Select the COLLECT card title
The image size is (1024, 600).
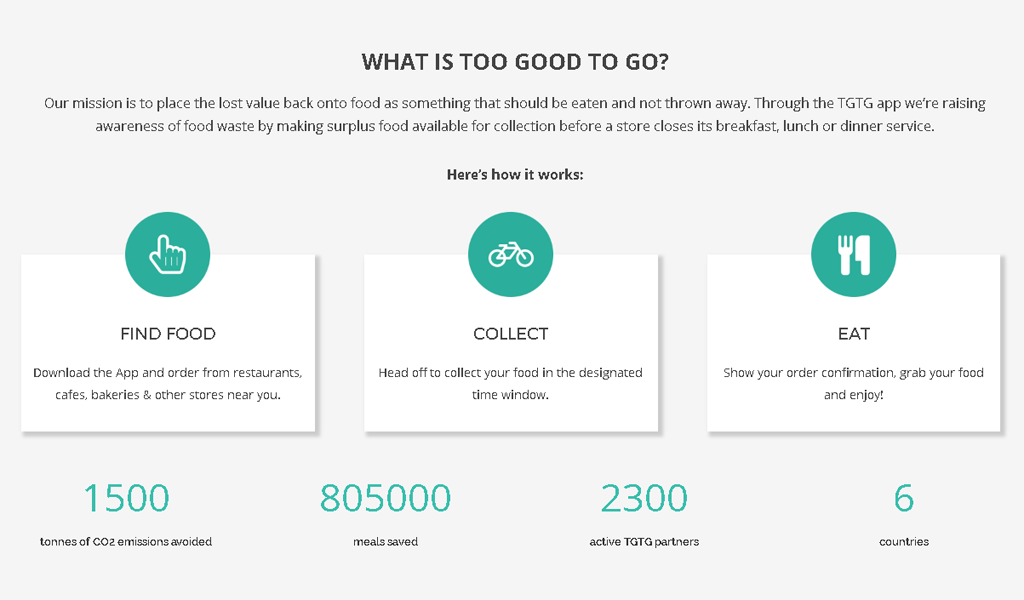coord(511,334)
